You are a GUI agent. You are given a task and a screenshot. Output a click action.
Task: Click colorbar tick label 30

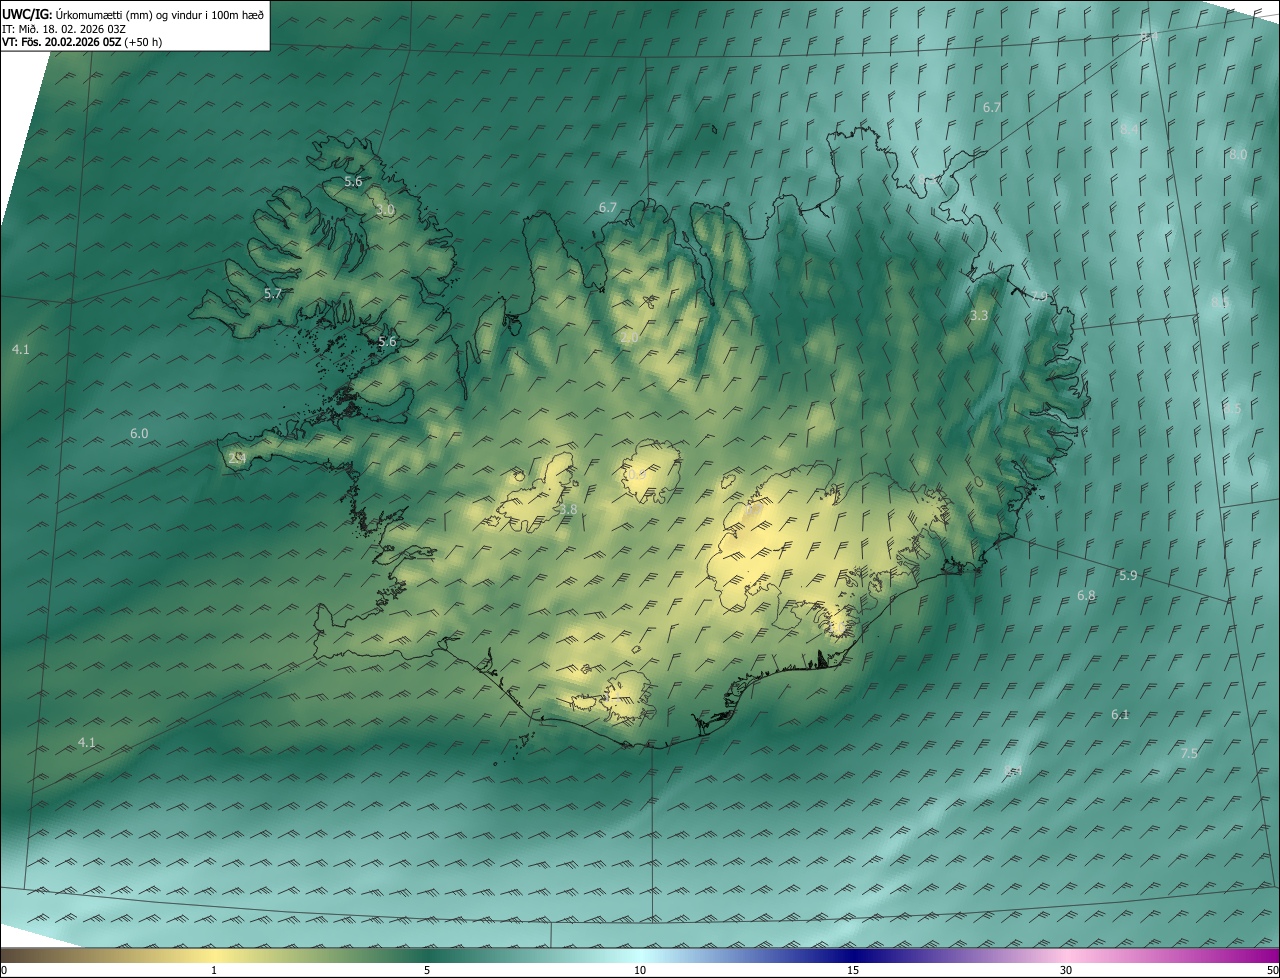1066,970
